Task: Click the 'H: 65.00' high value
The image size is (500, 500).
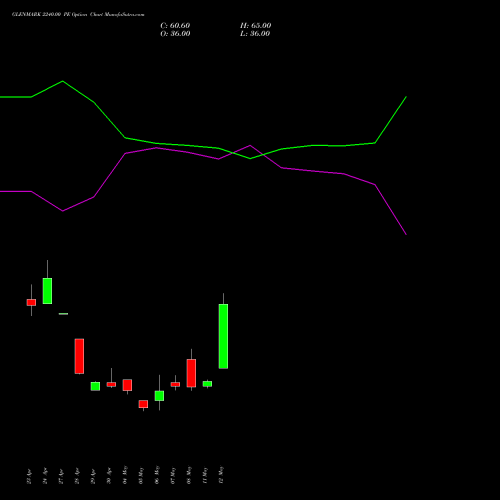Action: click(x=255, y=26)
